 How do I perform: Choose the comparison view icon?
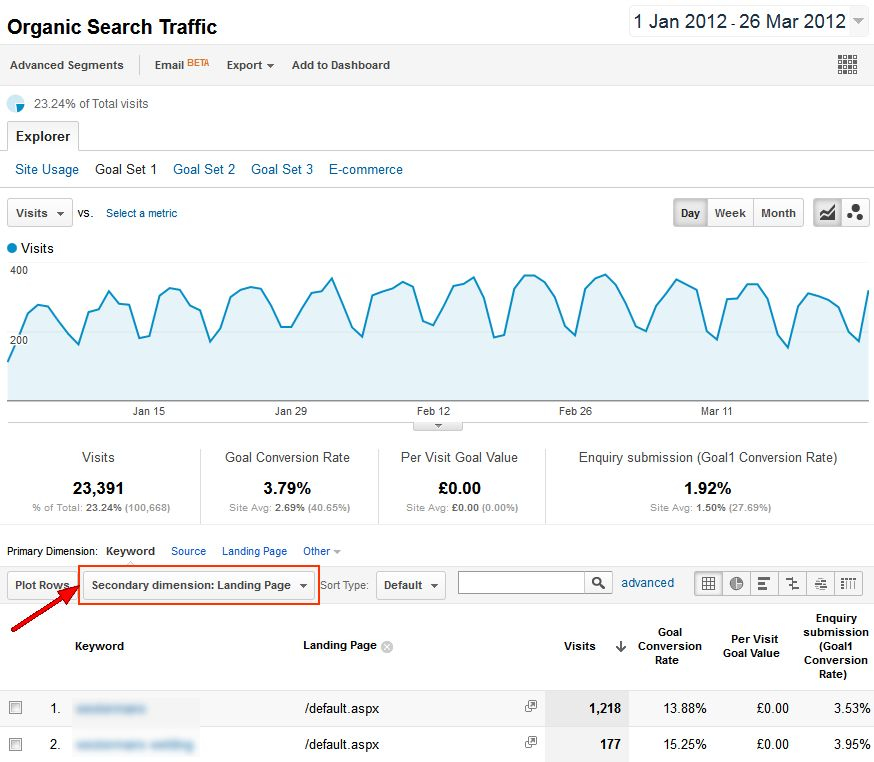coord(793,584)
